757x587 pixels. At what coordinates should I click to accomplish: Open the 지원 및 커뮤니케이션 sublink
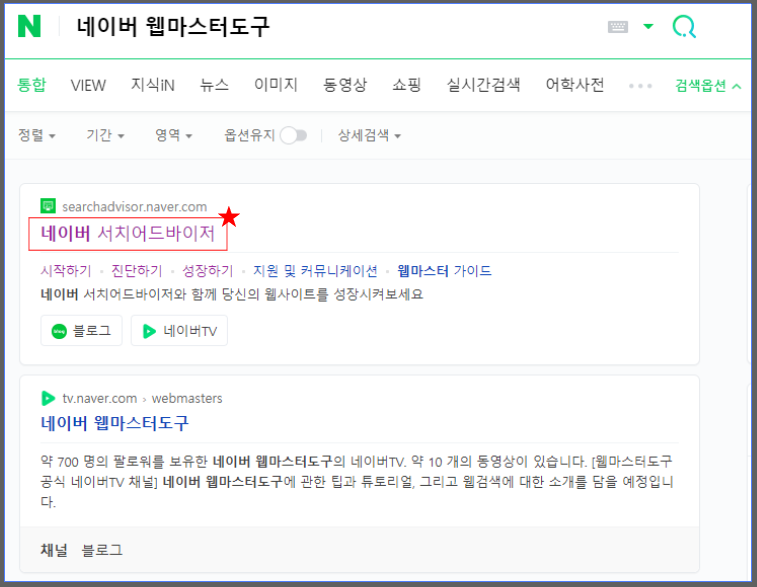[x=315, y=271]
